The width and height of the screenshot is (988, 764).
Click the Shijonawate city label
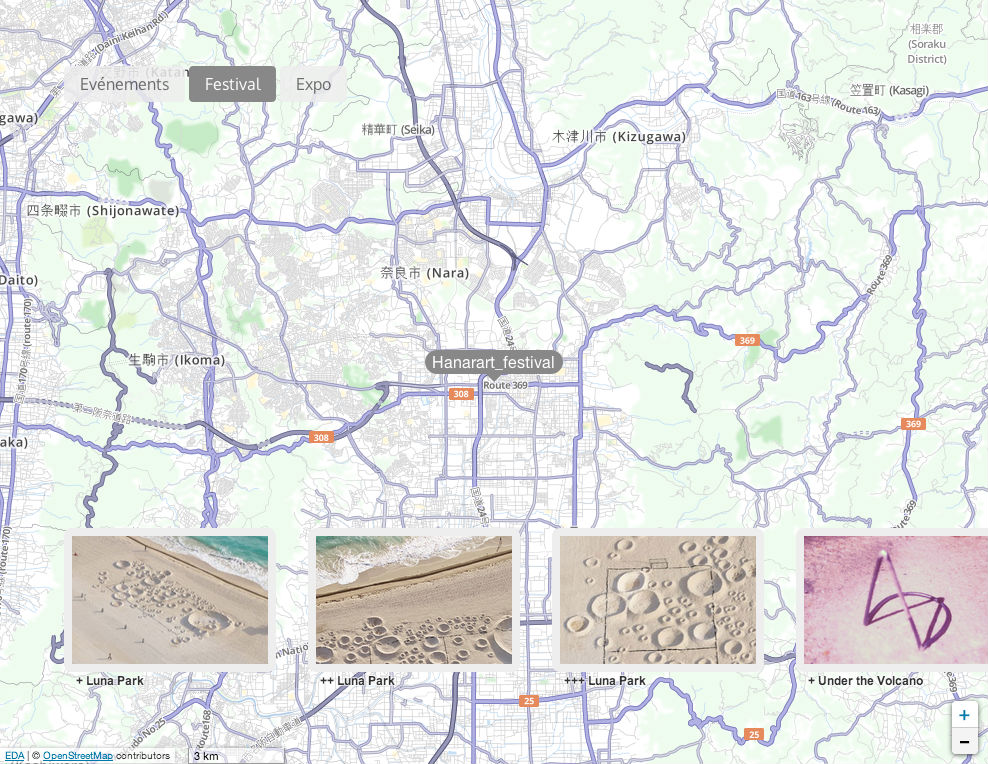(103, 210)
